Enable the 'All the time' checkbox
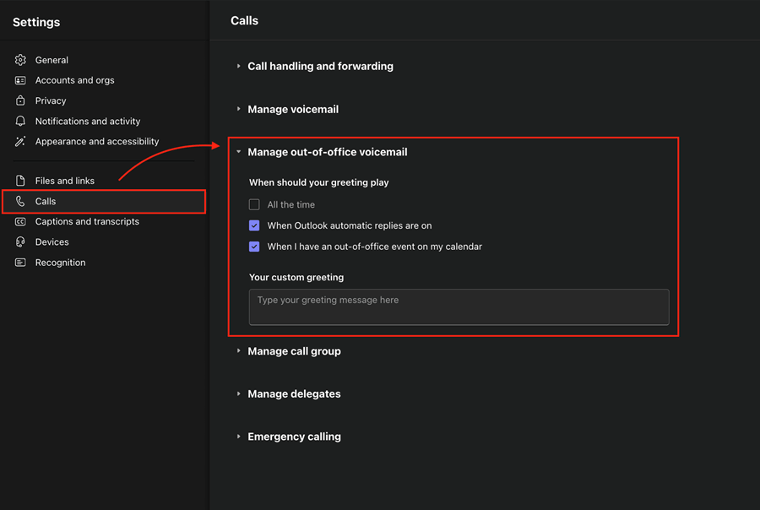Image resolution: width=760 pixels, height=510 pixels. pos(254,205)
